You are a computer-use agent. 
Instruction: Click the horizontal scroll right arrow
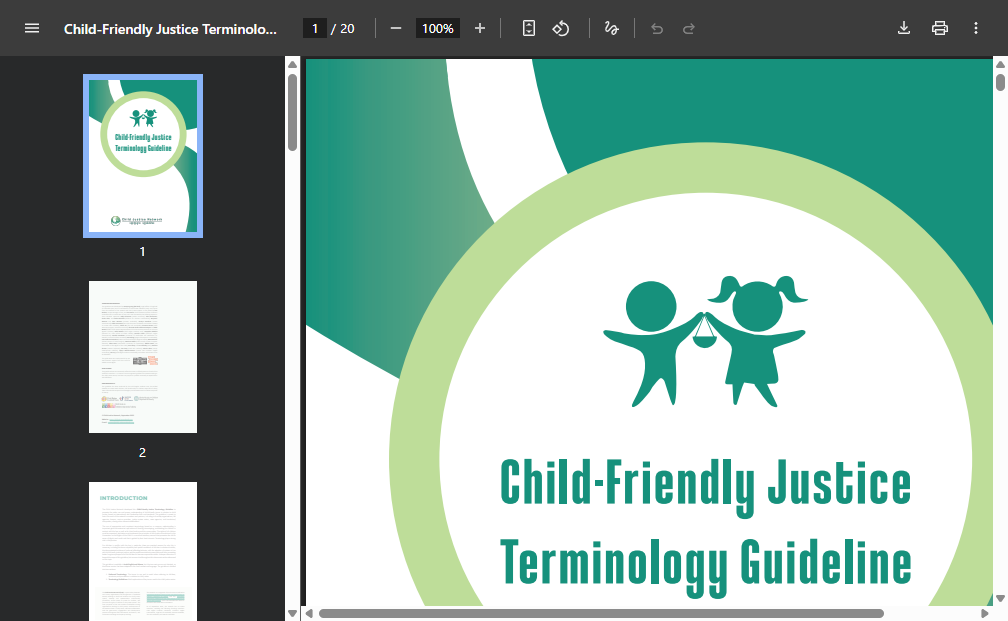point(984,613)
